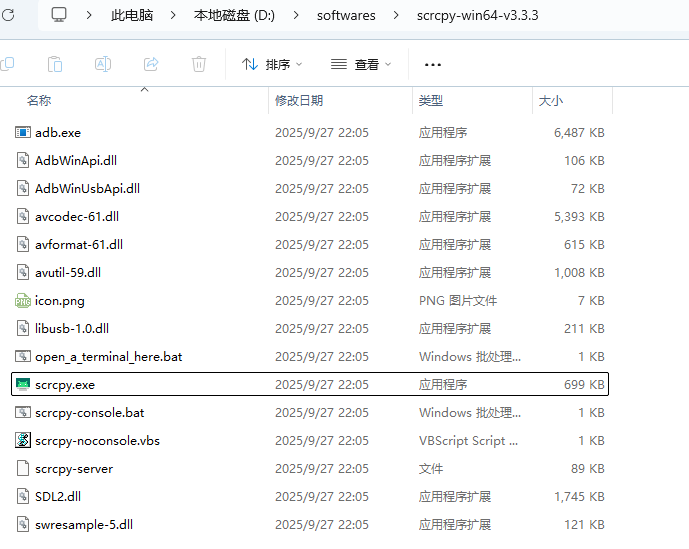Select the libusb-1.0.dll file name
689x549 pixels.
coord(72,329)
